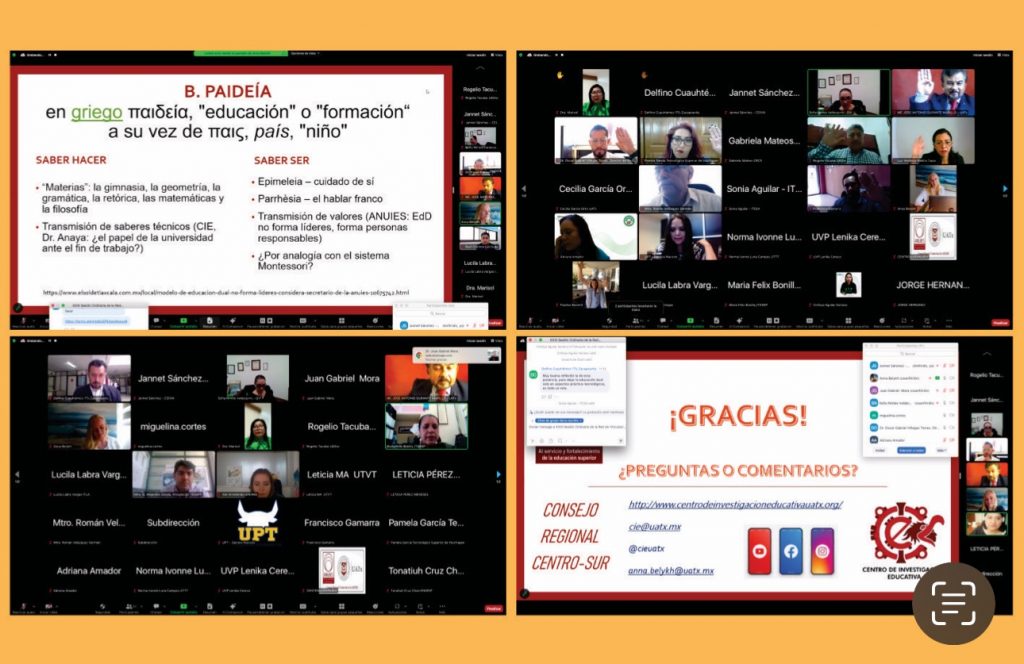The image size is (1024, 664).
Task: Select Juan Gabriel Mora participant tile
Action: [x=342, y=379]
